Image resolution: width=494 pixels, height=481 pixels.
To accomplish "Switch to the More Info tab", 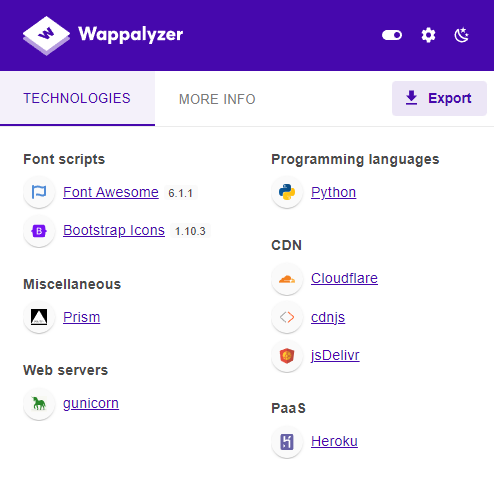I will click(217, 99).
